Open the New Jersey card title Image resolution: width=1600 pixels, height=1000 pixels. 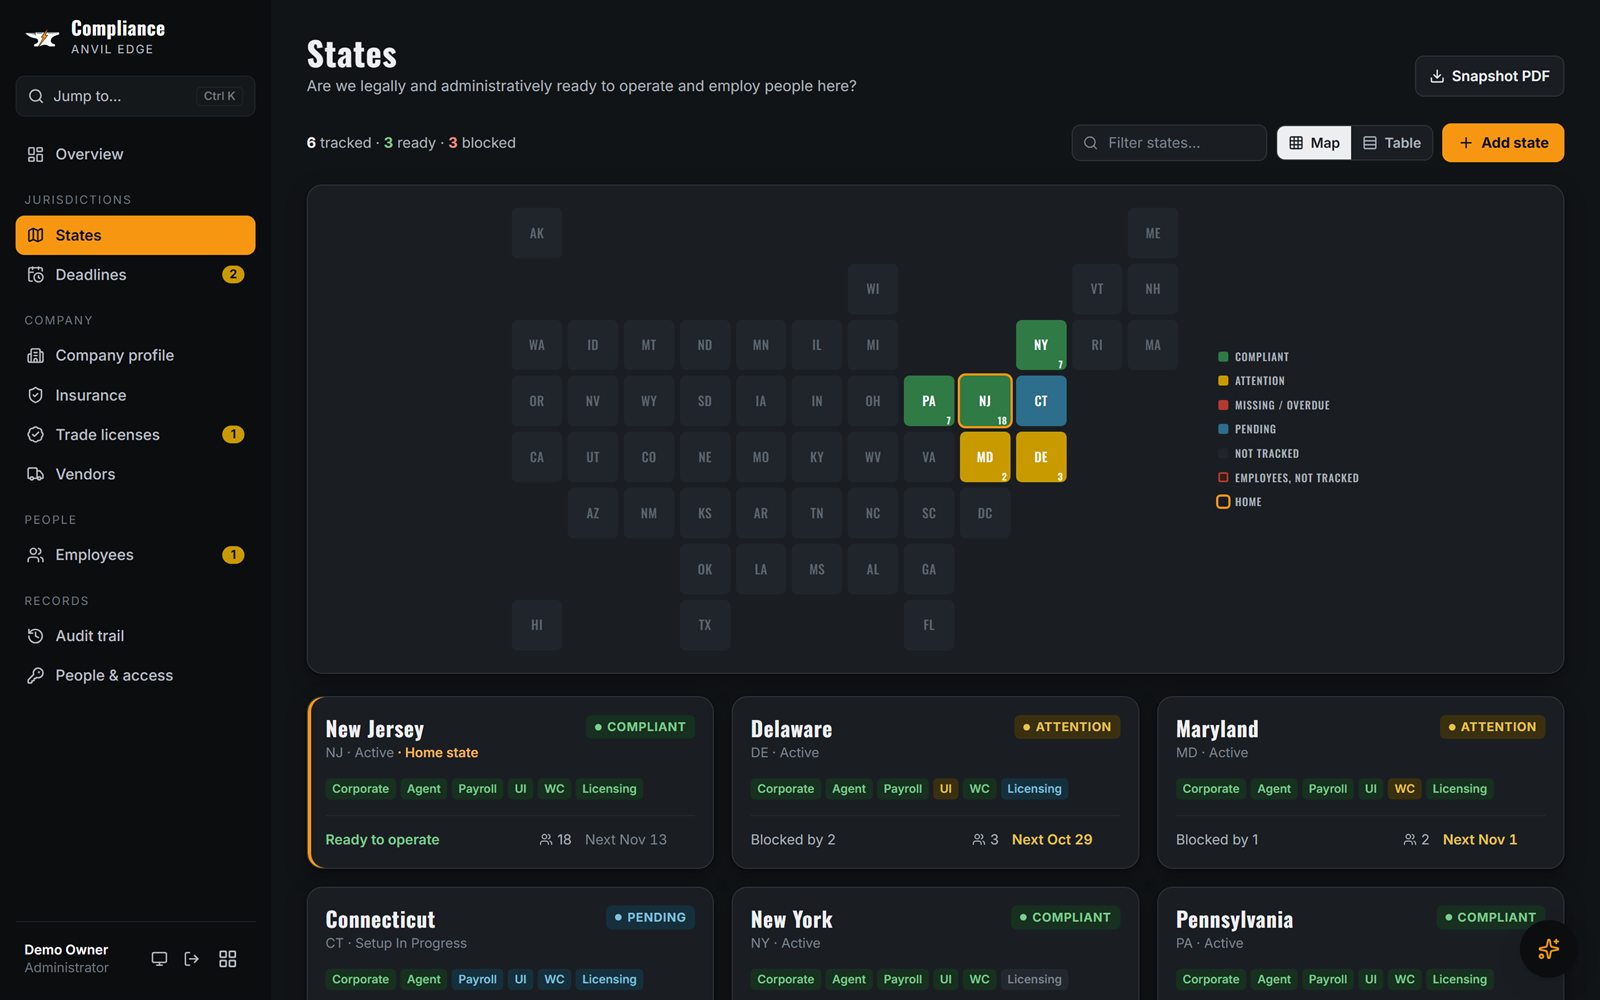(x=375, y=729)
